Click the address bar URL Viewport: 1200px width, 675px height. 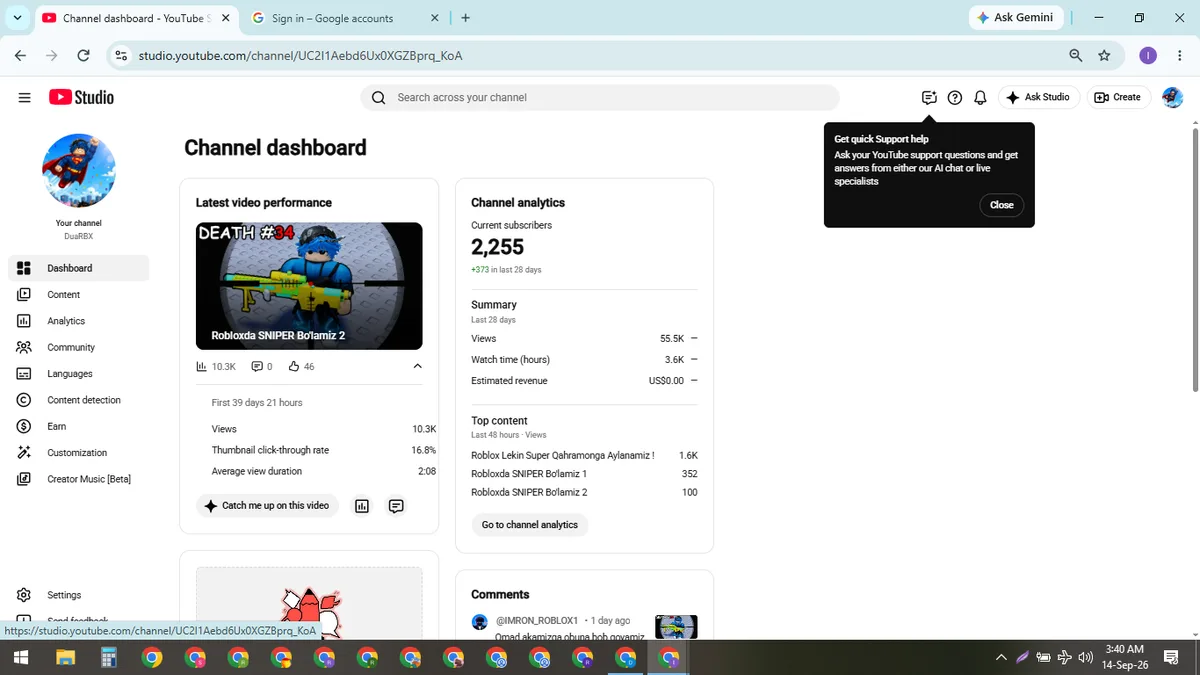(300, 56)
